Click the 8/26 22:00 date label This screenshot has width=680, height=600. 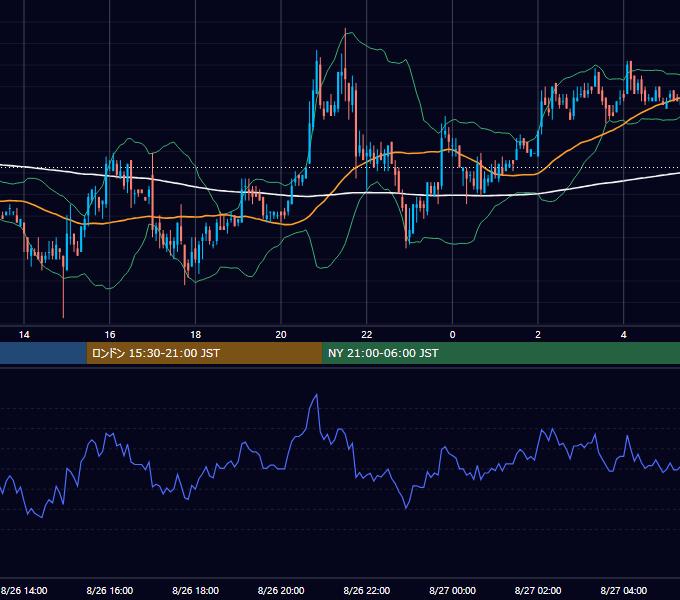tap(367, 590)
